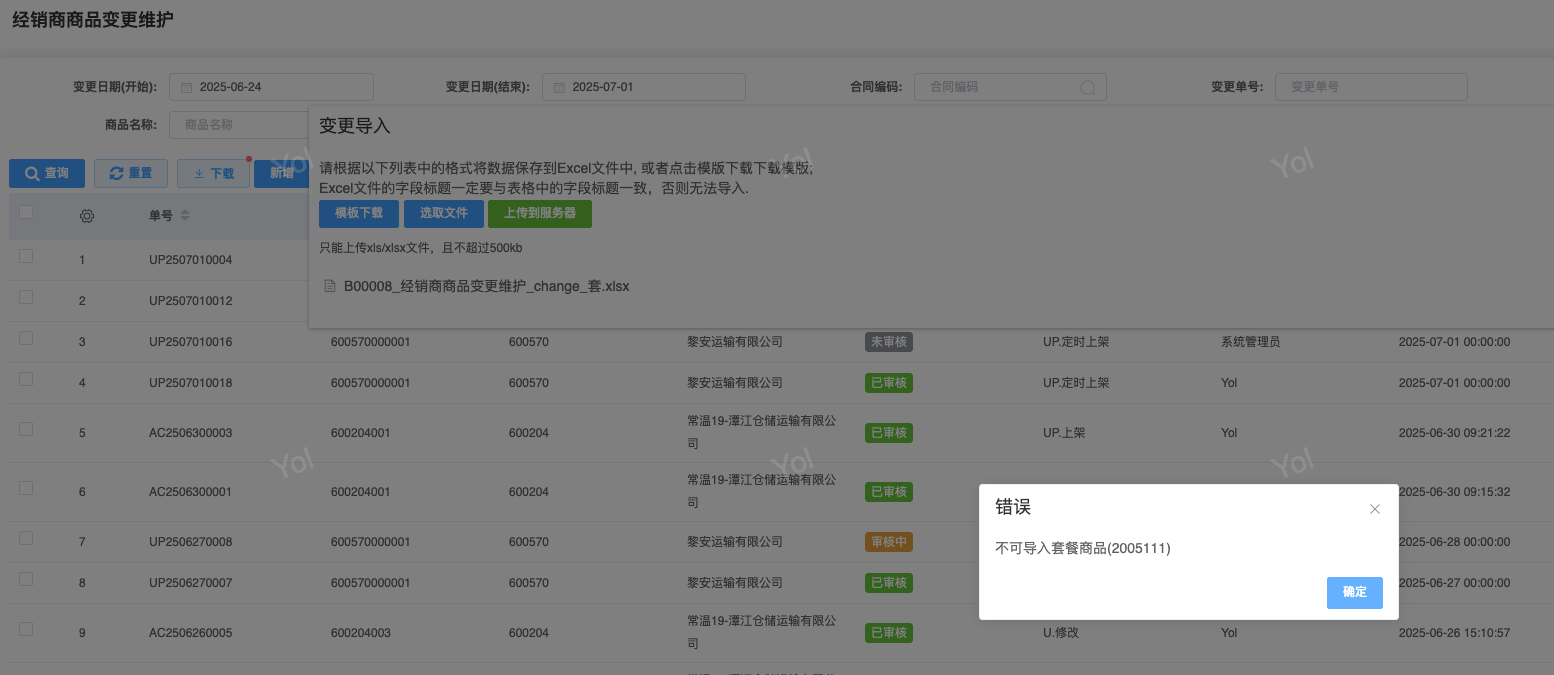Click file icon beside uploaded xlsx file
Screen dimensions: 1554x675
330,287
